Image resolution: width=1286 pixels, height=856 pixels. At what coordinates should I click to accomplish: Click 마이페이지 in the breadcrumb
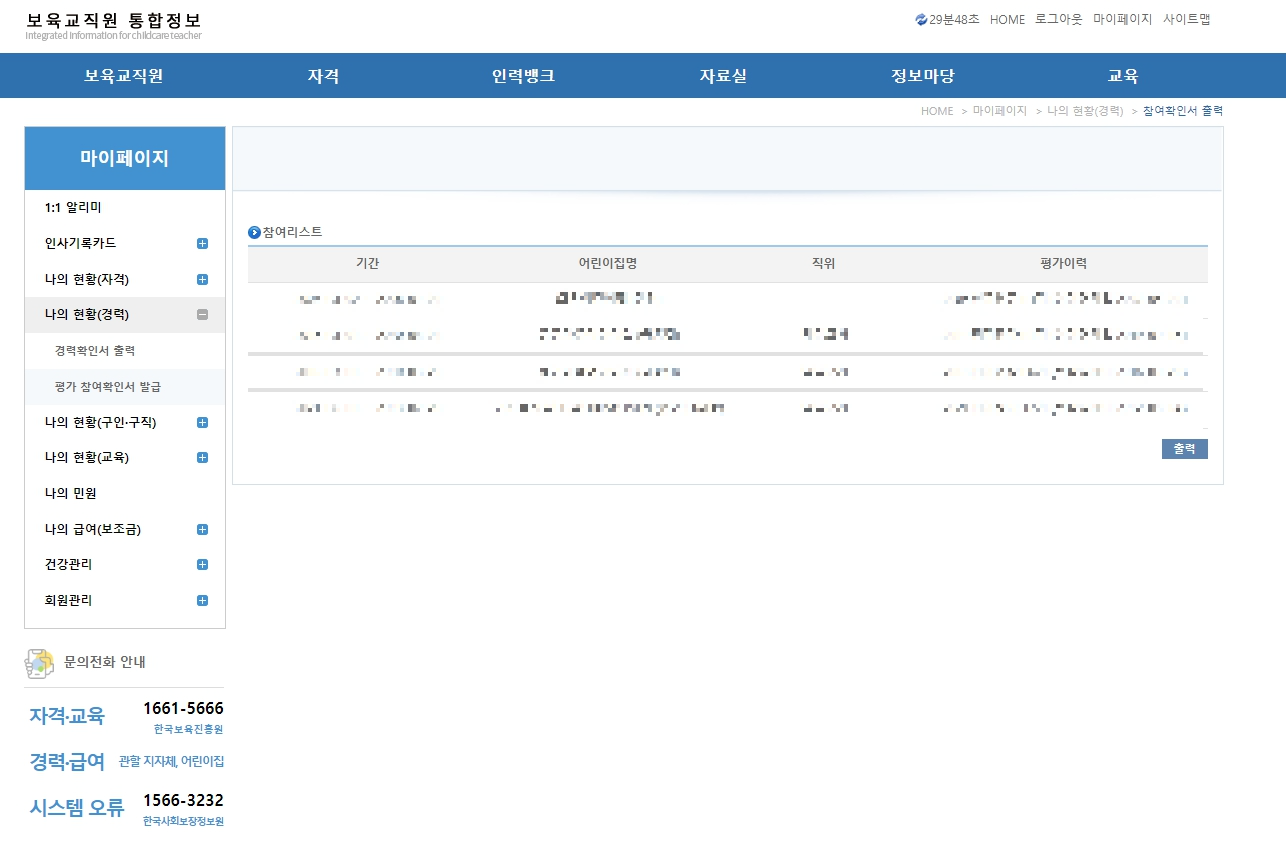coord(1000,111)
